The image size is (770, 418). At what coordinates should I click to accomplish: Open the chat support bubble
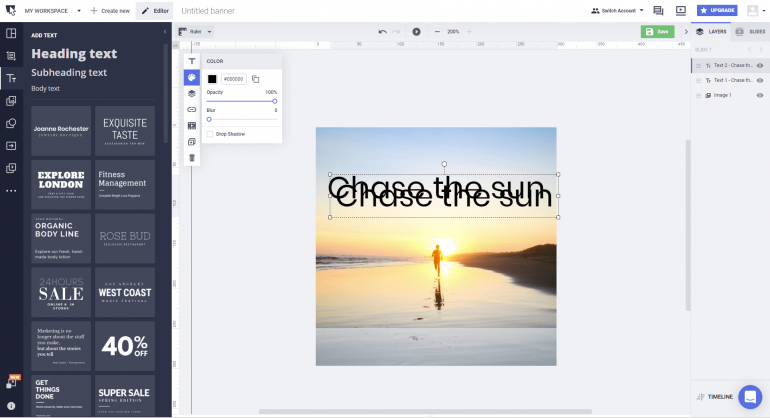point(749,397)
